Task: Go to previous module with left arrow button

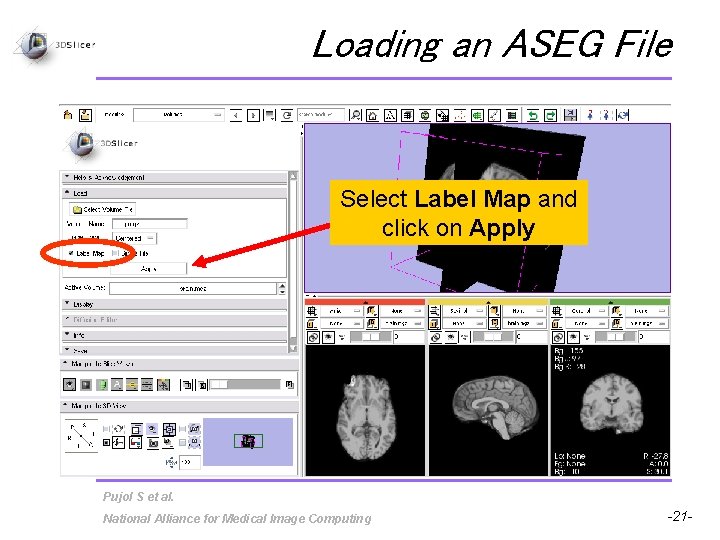Action: click(236, 115)
